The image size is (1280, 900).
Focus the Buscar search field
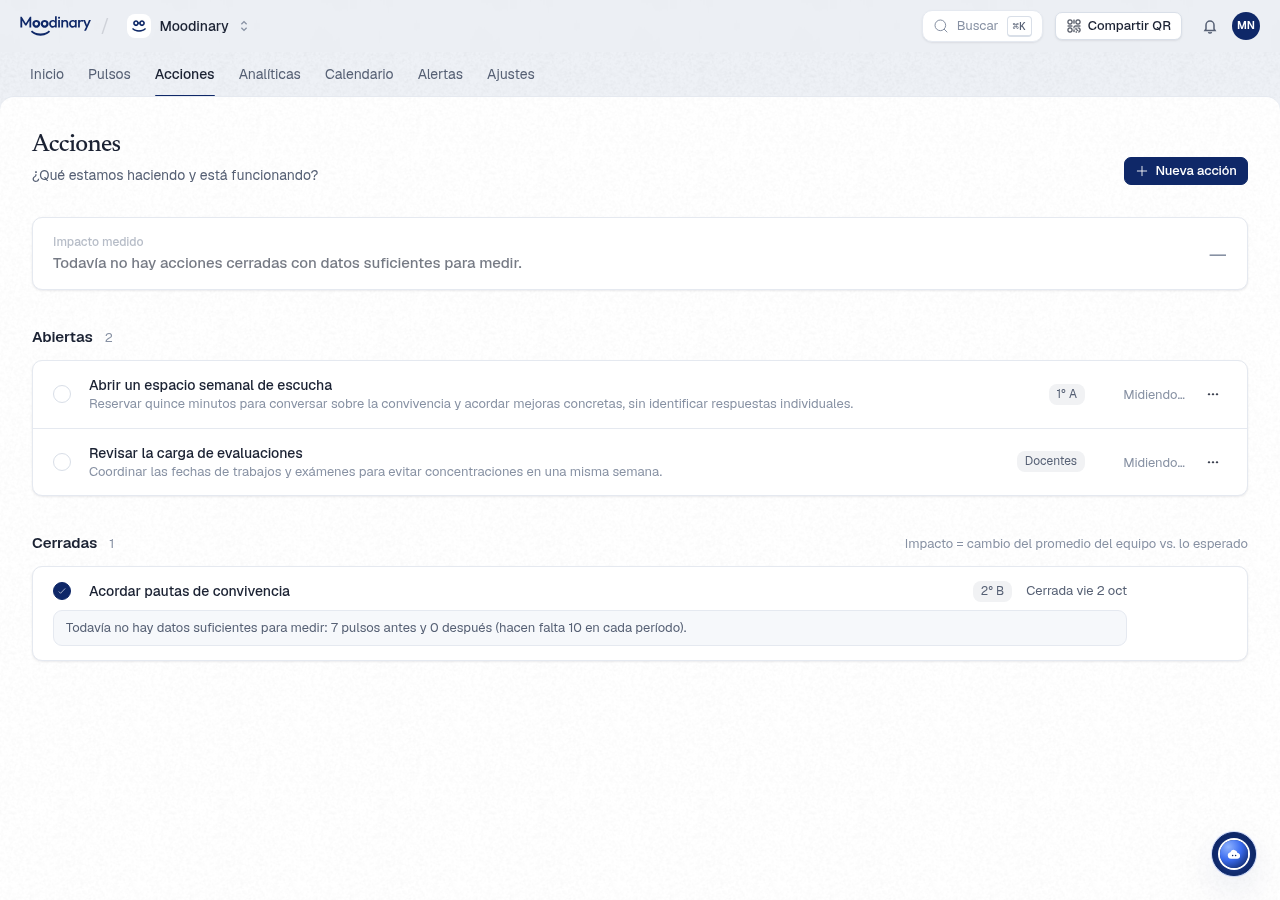982,26
